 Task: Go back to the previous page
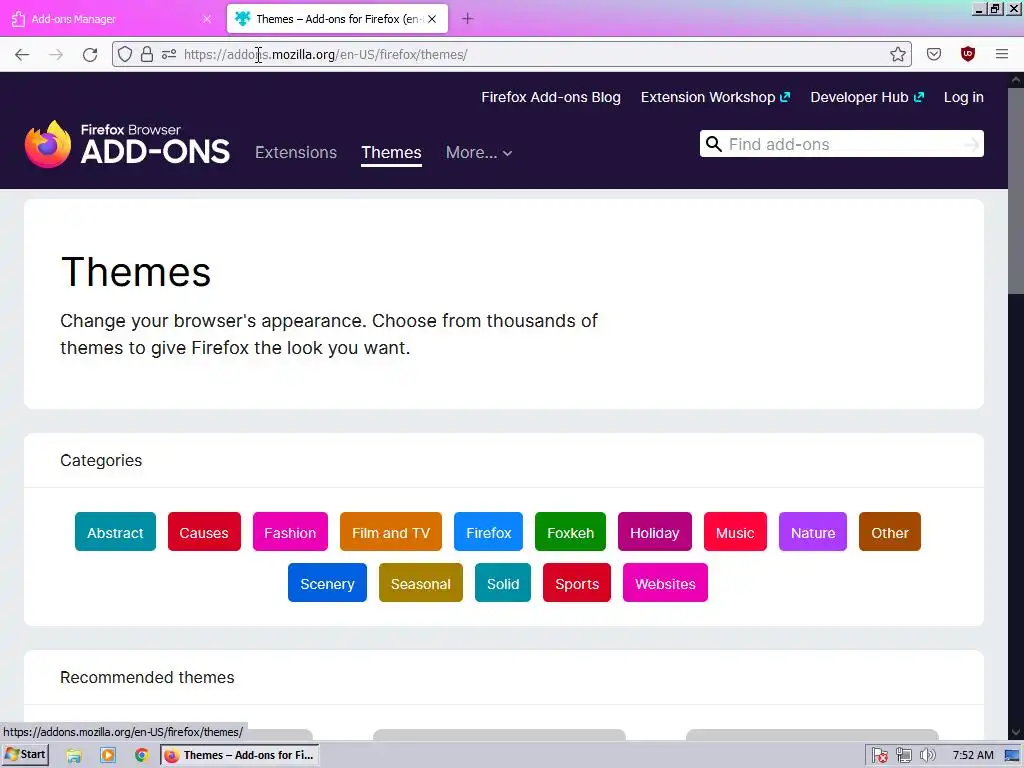(22, 55)
